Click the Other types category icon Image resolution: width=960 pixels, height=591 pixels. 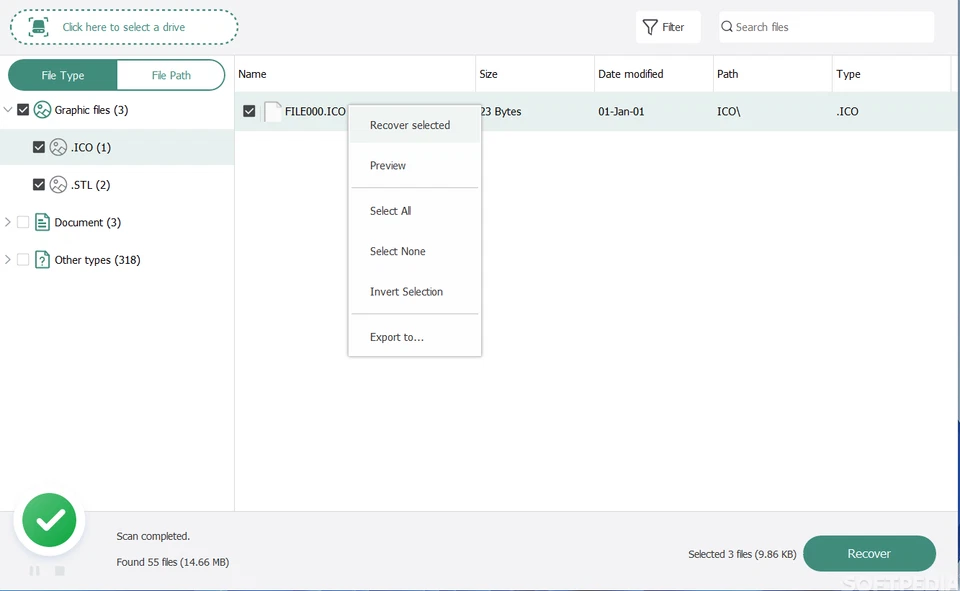[x=42, y=260]
